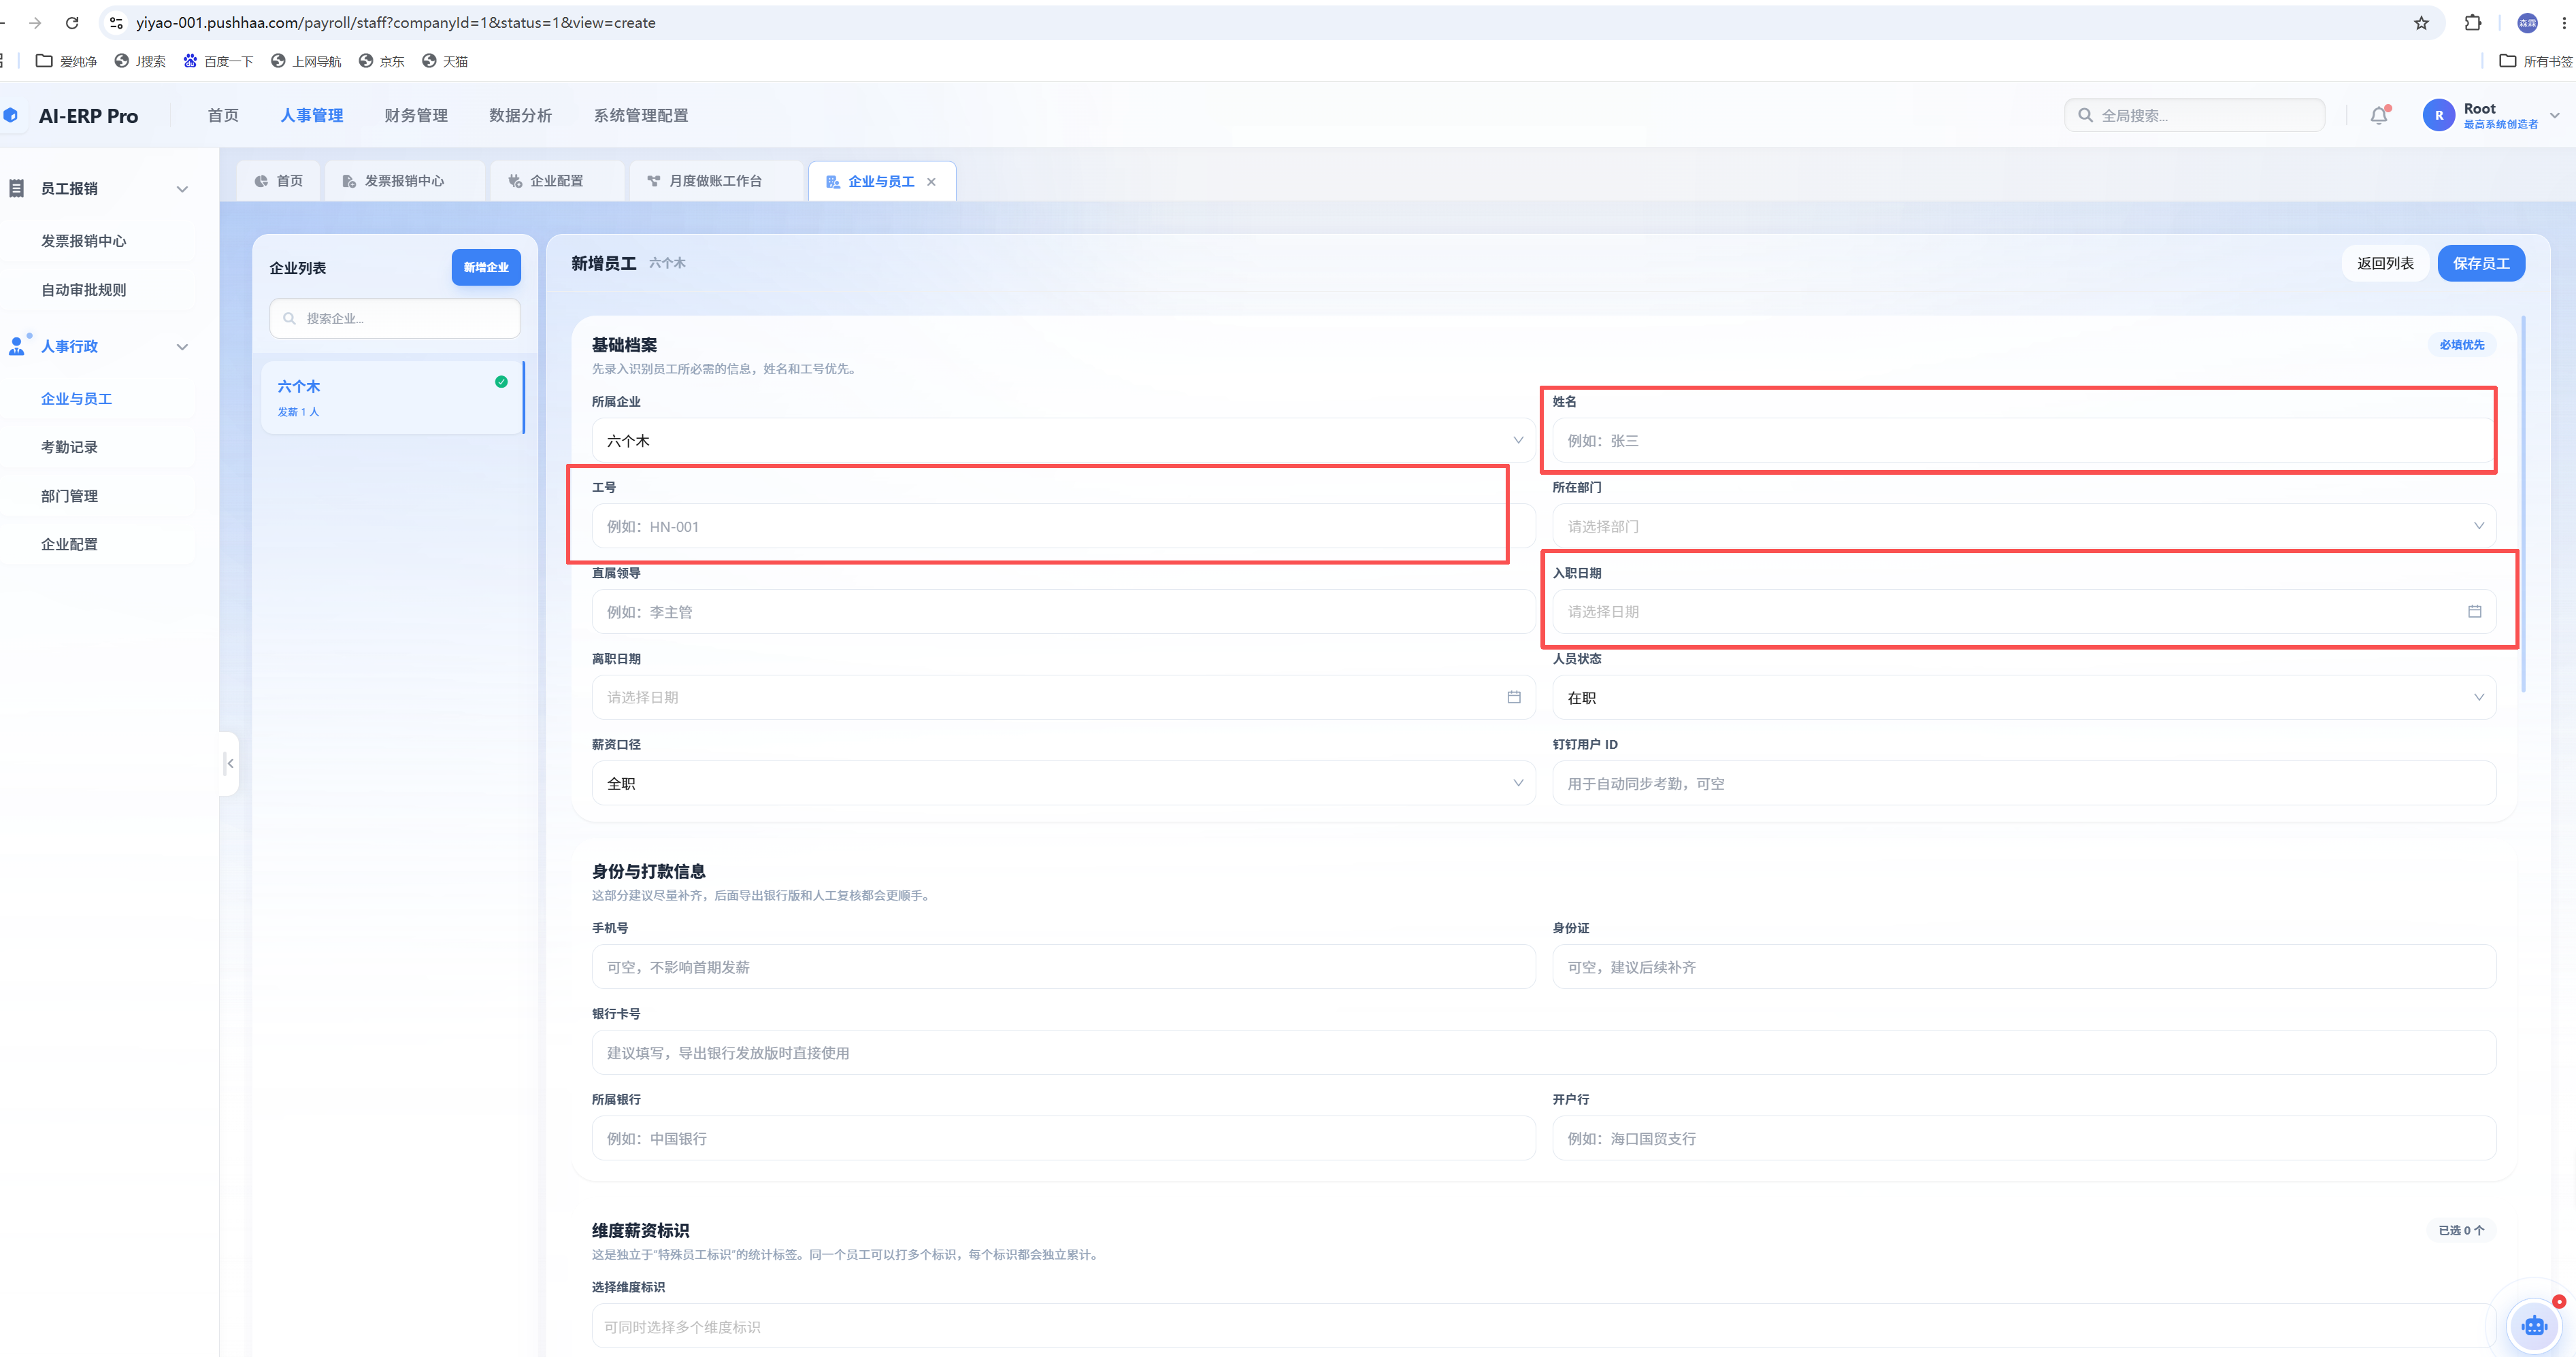
Task: Open calendar icon for 离职日期
Action: pyautogui.click(x=1514, y=697)
